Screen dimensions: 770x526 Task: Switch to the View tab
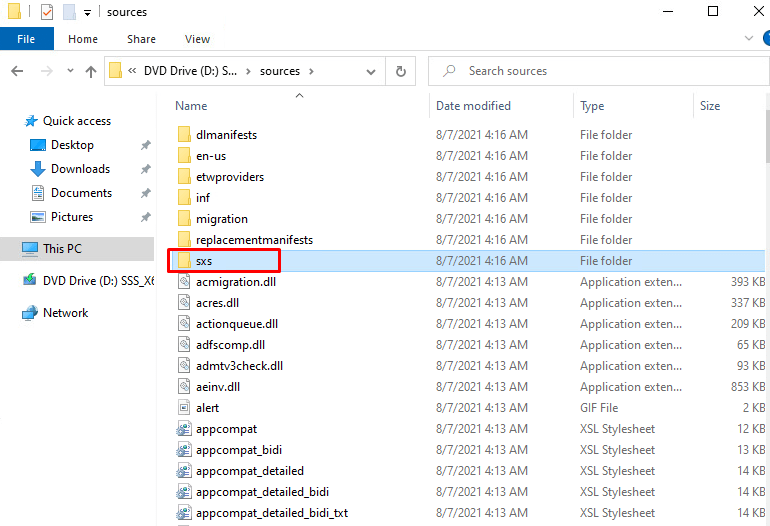click(197, 39)
